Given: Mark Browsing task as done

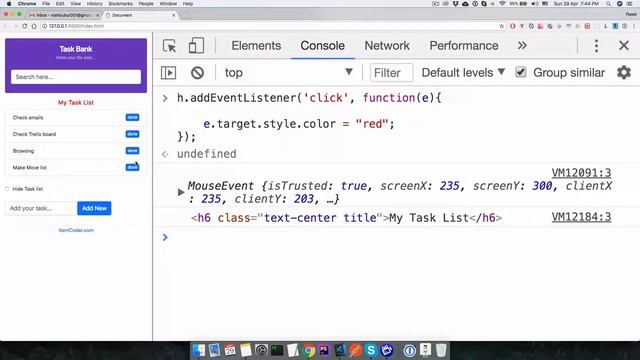Looking at the screenshot, I should (132, 151).
